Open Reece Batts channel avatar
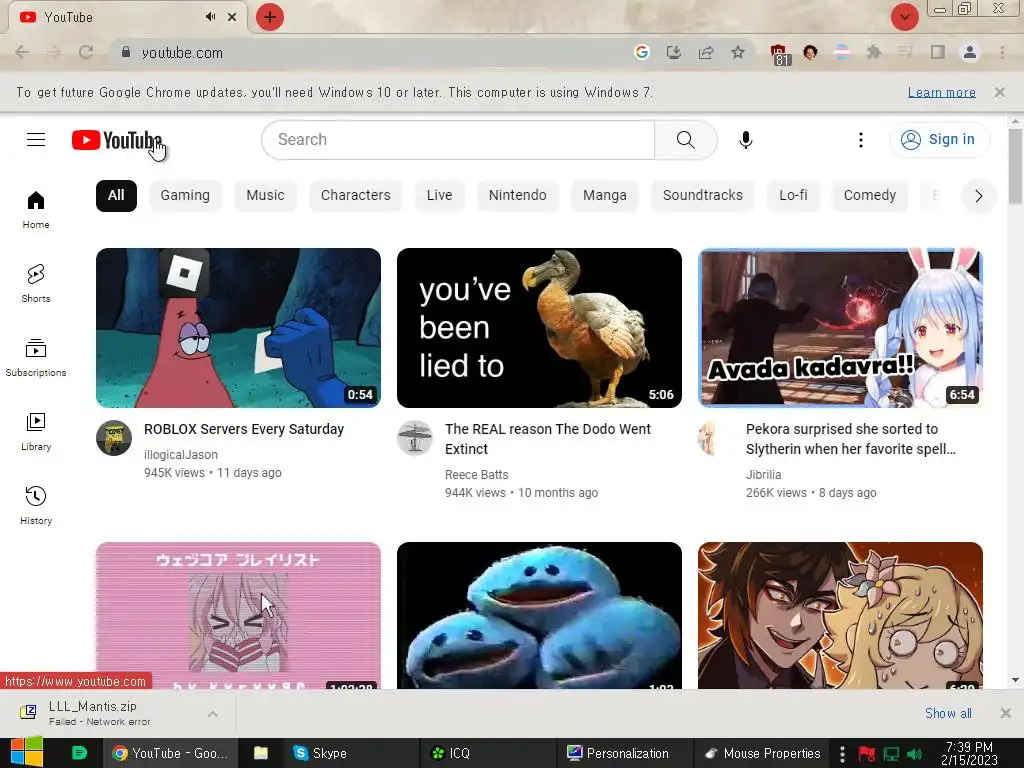The width and height of the screenshot is (1024, 768). [x=415, y=438]
